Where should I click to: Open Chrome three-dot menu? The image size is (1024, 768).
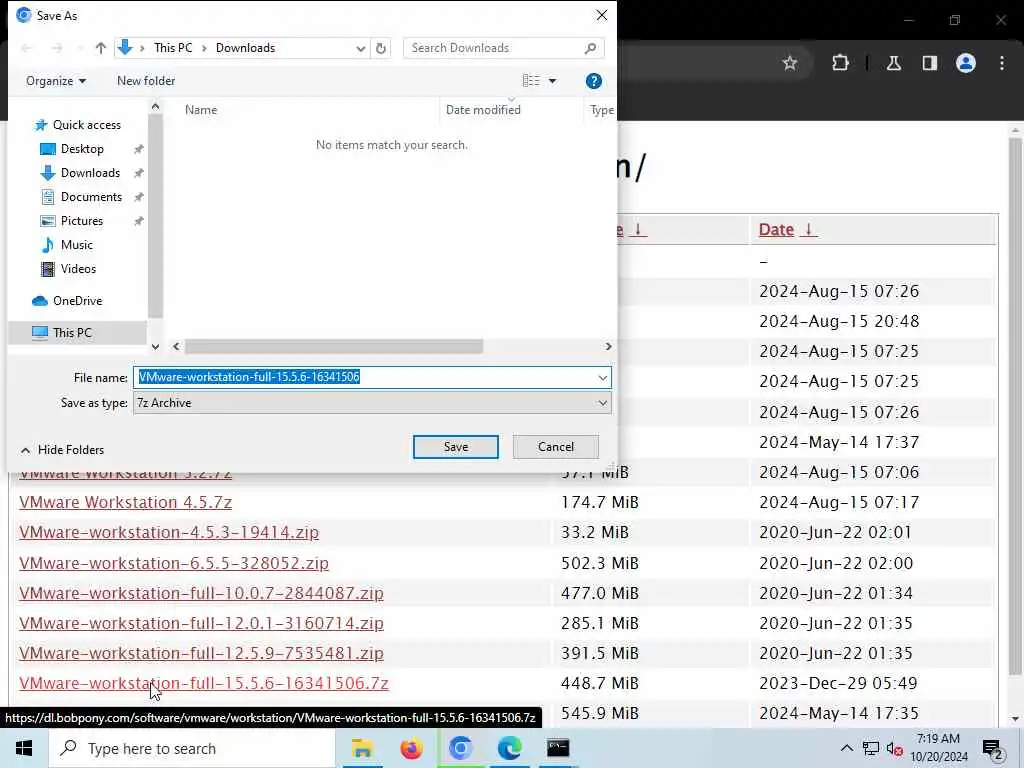[1002, 63]
